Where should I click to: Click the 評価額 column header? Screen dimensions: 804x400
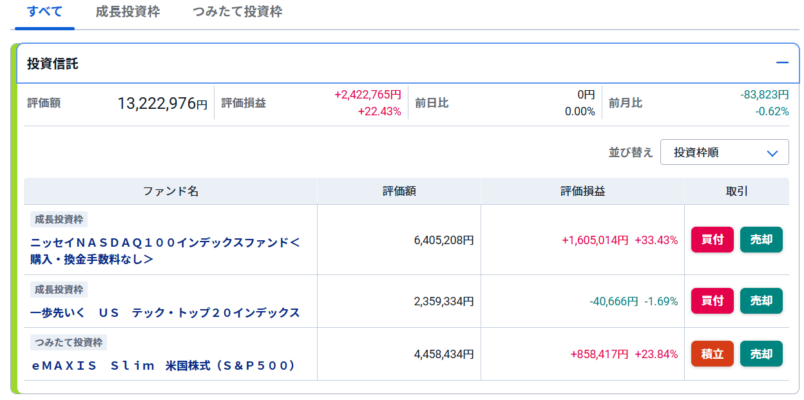[398, 191]
